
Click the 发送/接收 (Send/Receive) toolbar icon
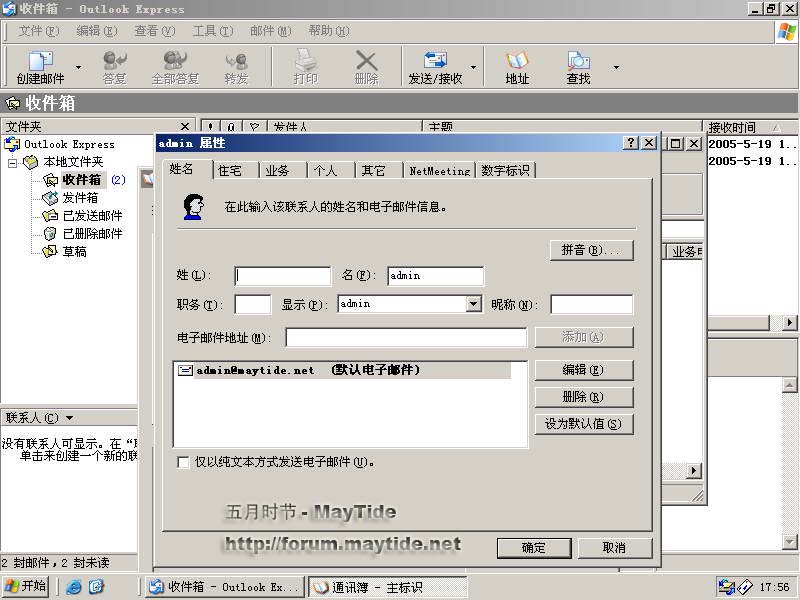point(435,67)
